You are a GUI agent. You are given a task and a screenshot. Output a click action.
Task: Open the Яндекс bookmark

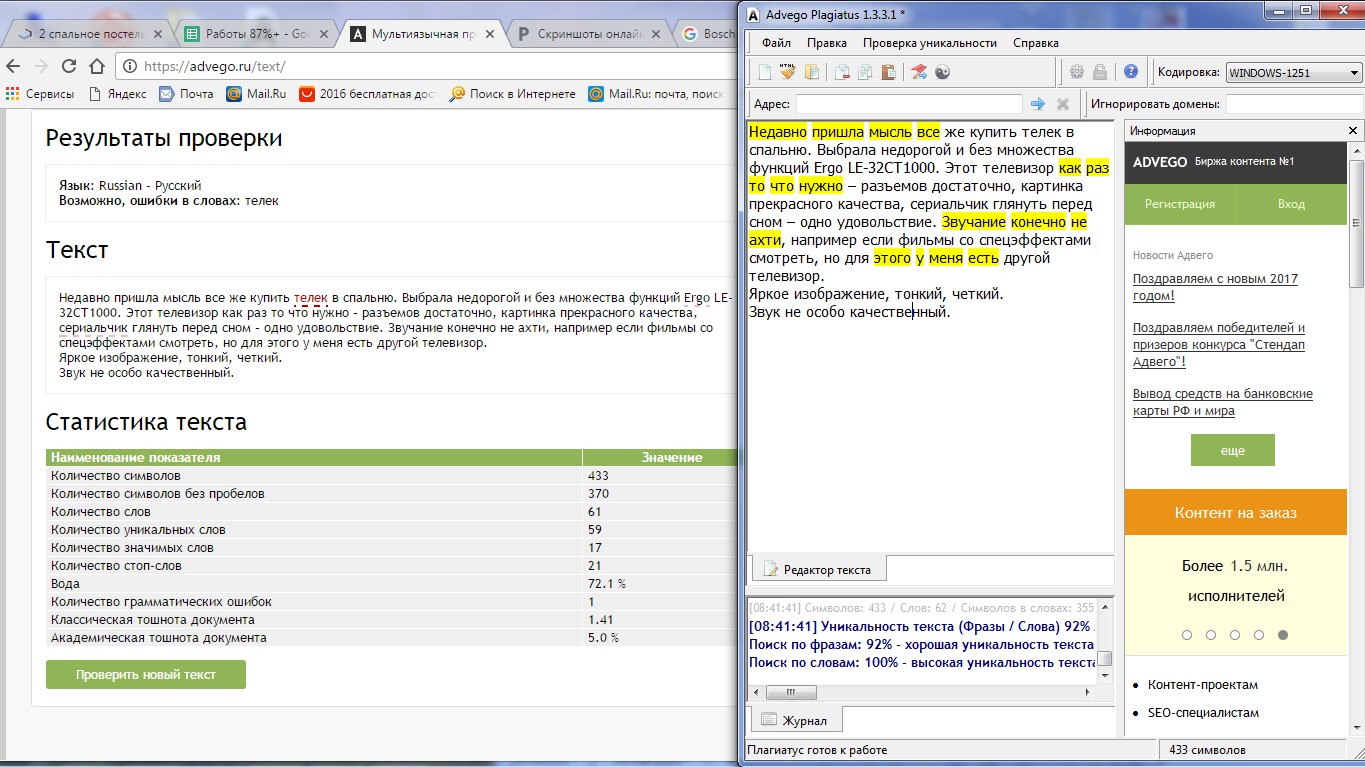117,94
